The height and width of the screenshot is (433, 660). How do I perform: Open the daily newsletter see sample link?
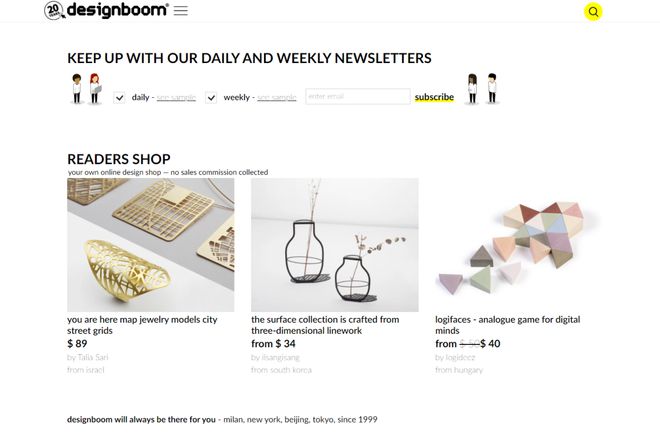pyautogui.click(x=176, y=98)
